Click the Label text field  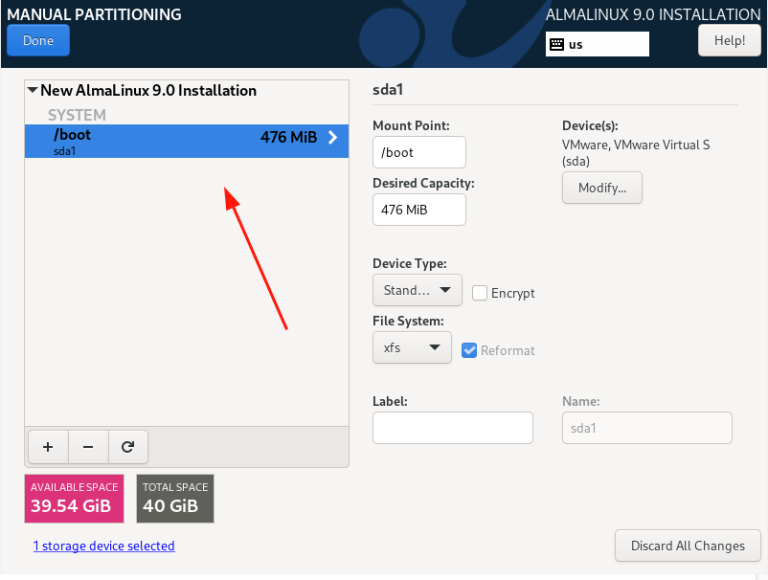point(452,427)
